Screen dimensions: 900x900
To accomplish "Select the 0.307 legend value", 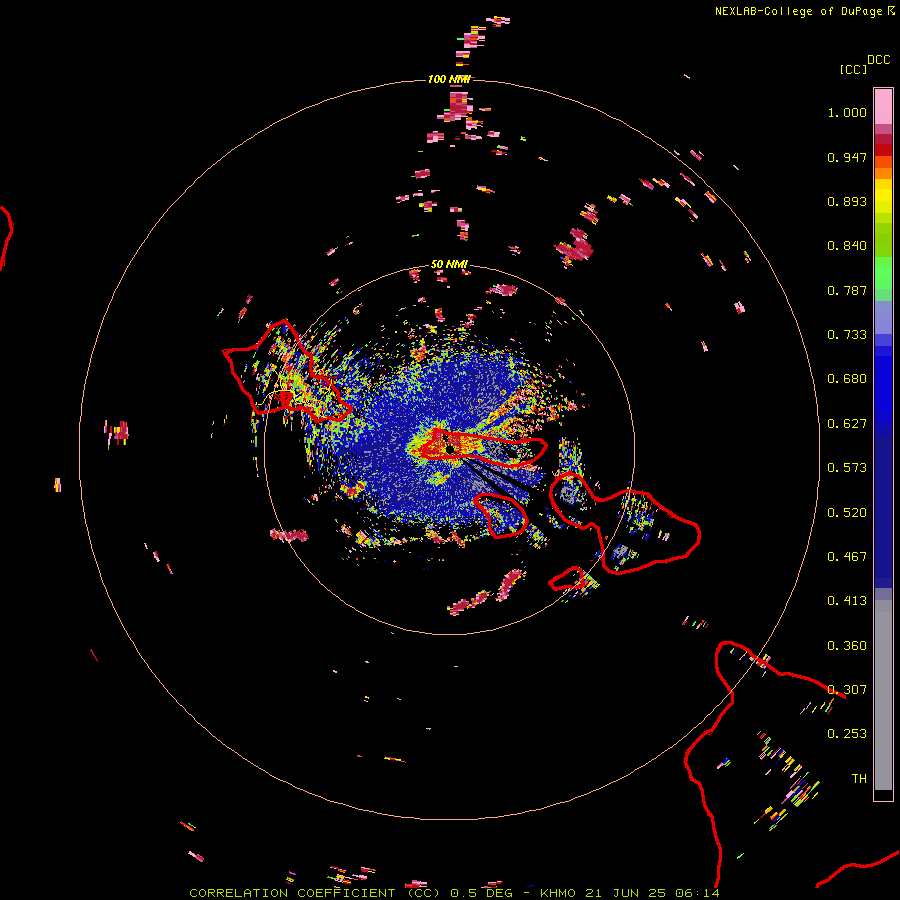I will coord(847,690).
